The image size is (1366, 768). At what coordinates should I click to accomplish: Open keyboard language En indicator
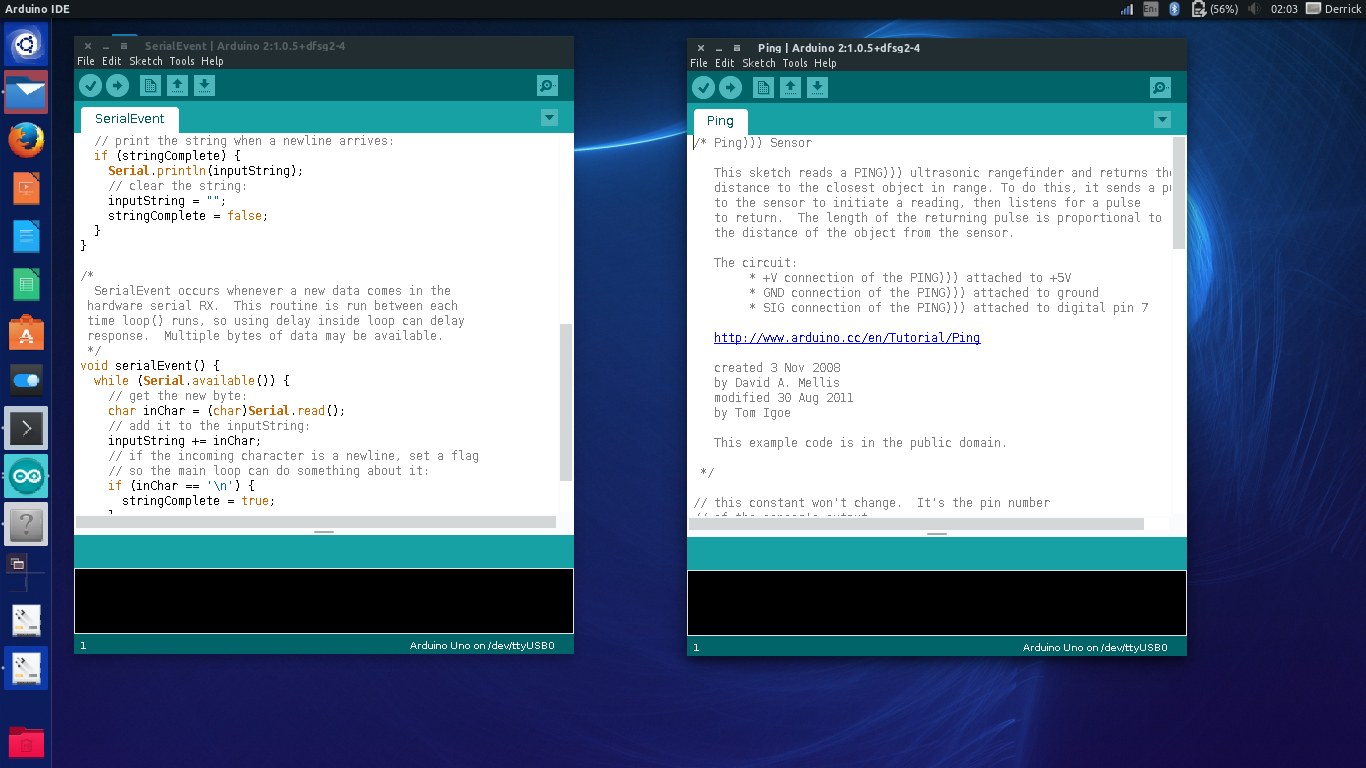click(1151, 9)
